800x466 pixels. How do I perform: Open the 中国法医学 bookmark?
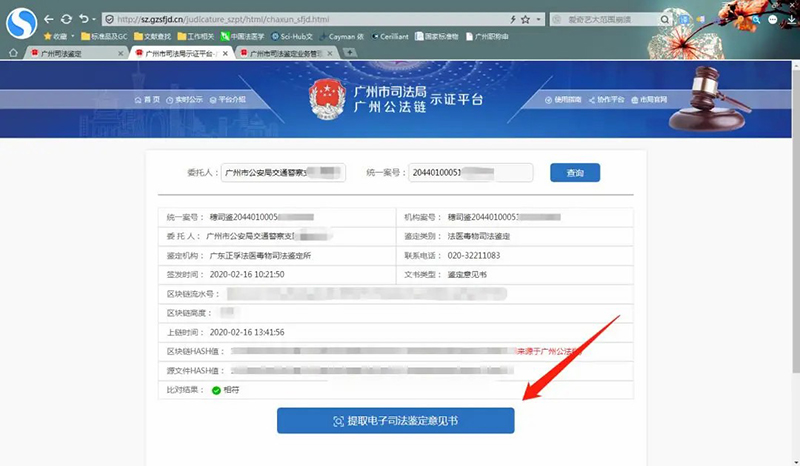pos(242,36)
